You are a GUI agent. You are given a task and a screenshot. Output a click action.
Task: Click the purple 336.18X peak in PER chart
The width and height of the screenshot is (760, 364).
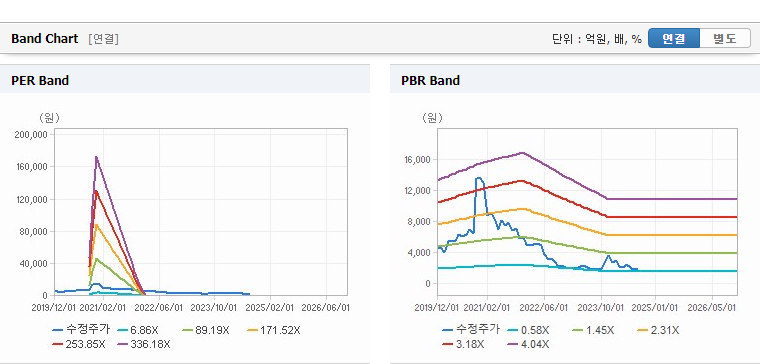(x=96, y=157)
